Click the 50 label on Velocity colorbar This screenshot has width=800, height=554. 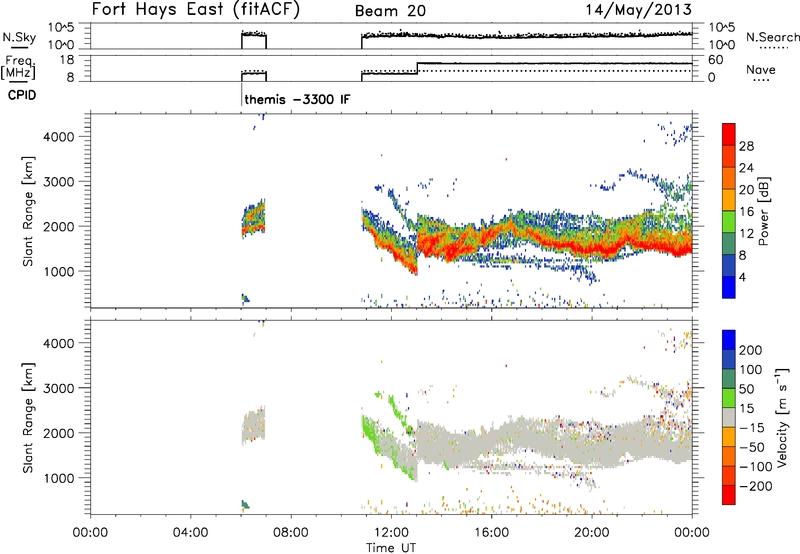pyautogui.click(x=746, y=389)
